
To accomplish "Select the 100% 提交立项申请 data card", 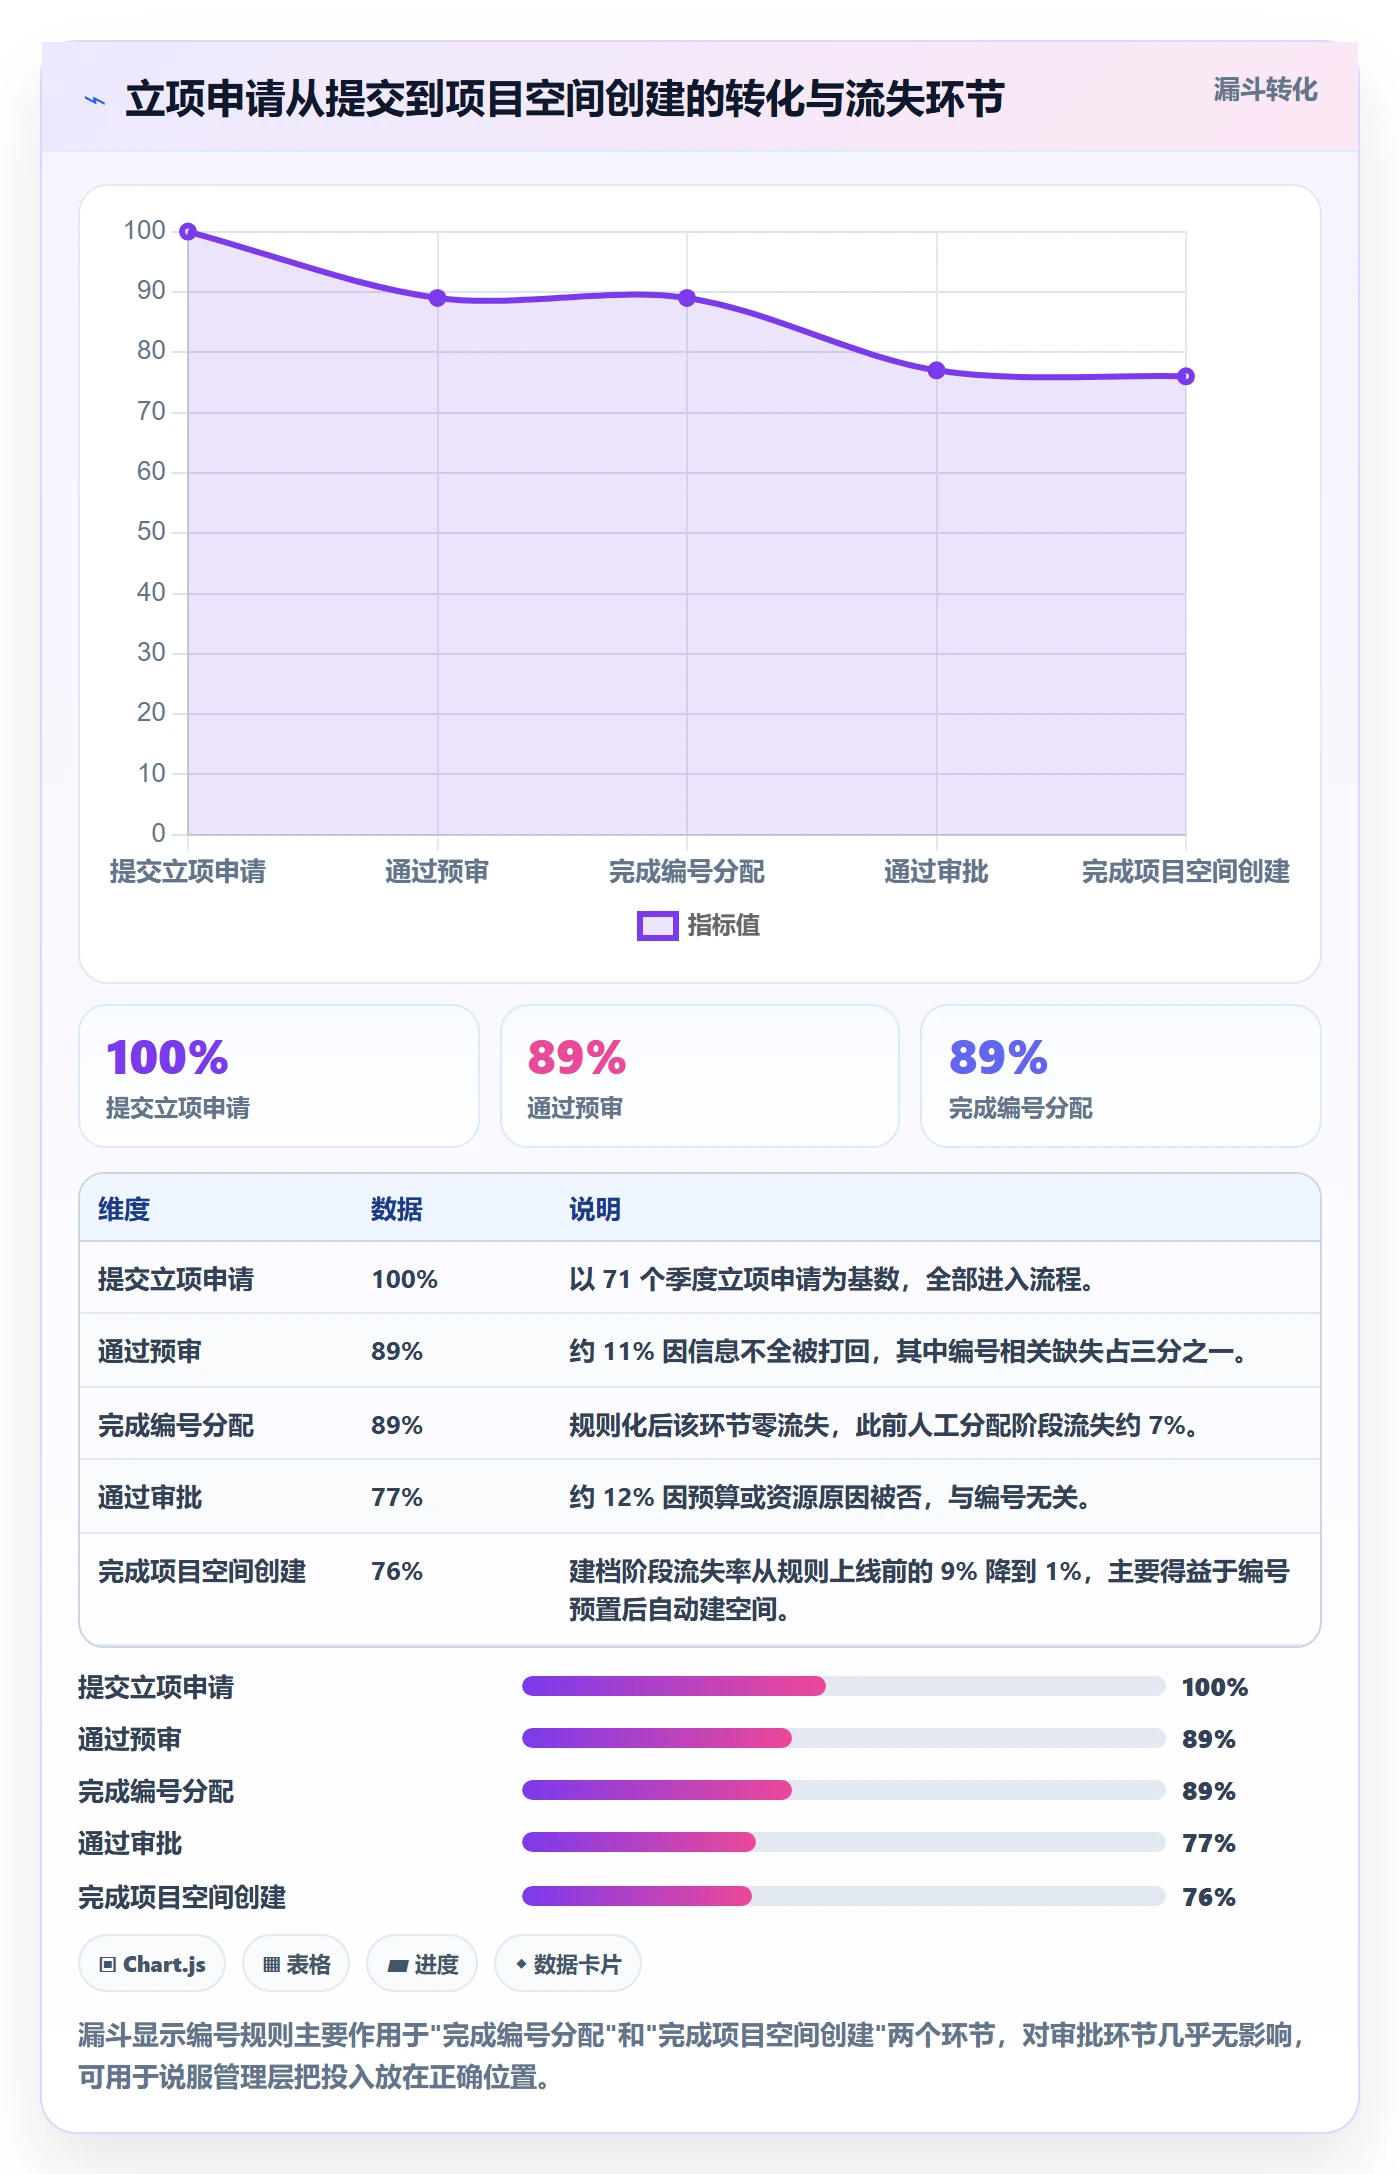I will [x=279, y=1076].
